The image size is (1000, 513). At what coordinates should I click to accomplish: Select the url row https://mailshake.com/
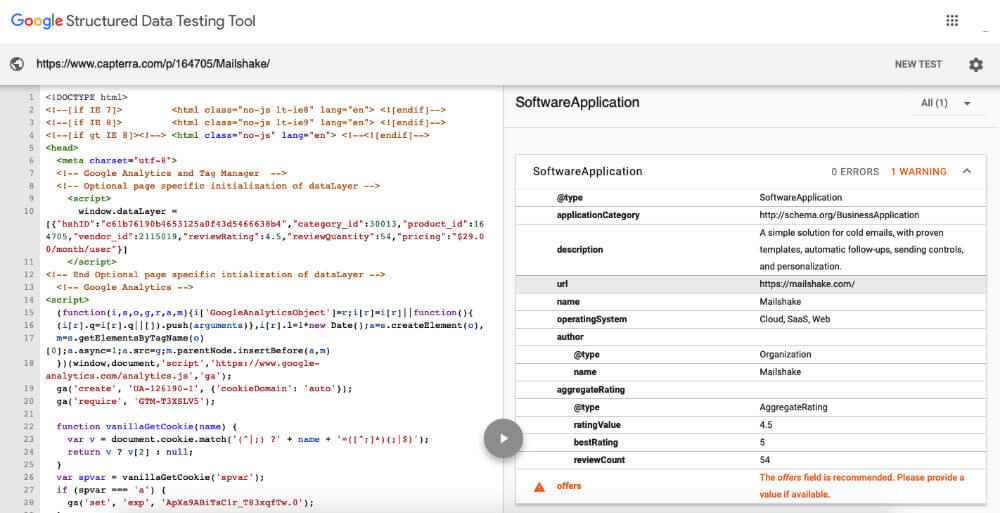click(751, 284)
